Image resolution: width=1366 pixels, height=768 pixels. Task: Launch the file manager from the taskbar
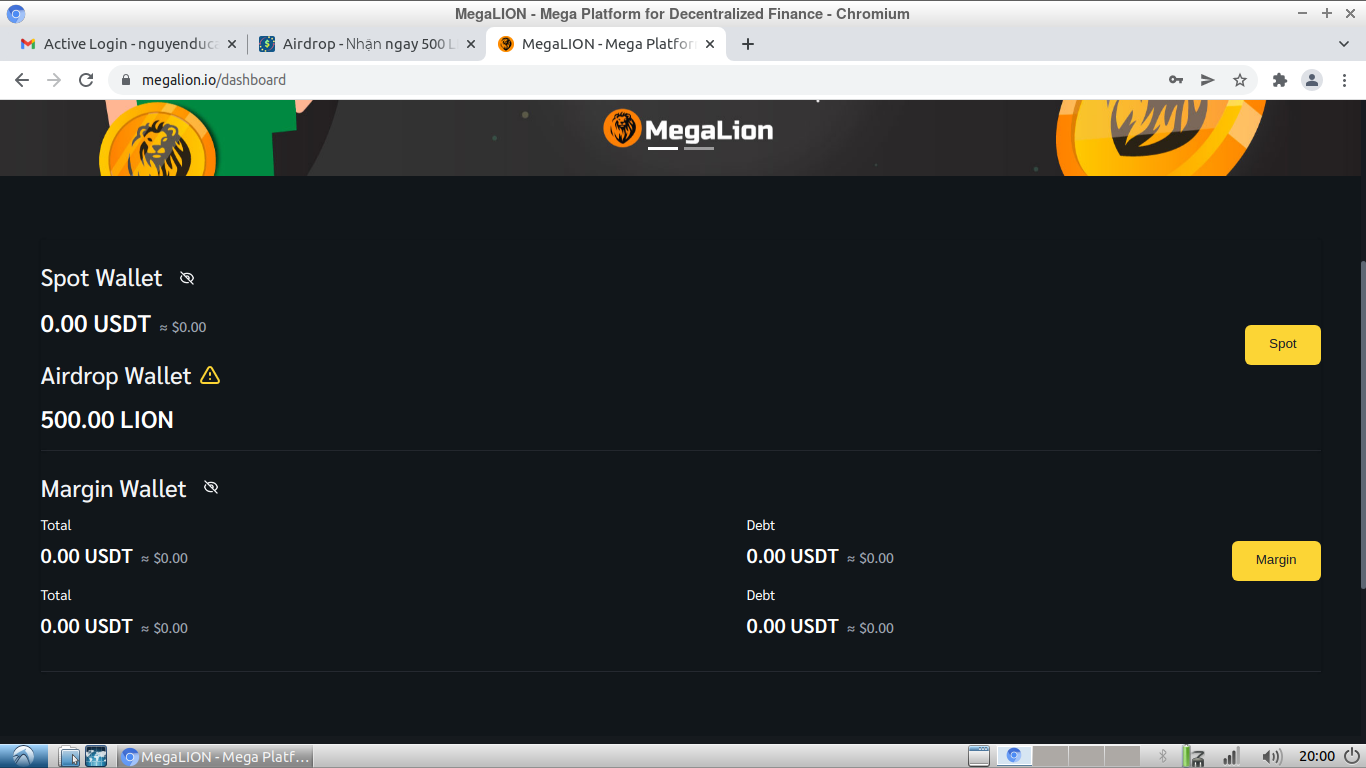click(69, 756)
